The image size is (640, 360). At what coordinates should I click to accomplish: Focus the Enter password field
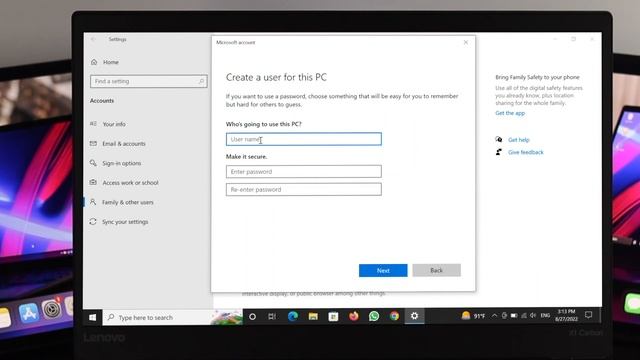tap(304, 171)
